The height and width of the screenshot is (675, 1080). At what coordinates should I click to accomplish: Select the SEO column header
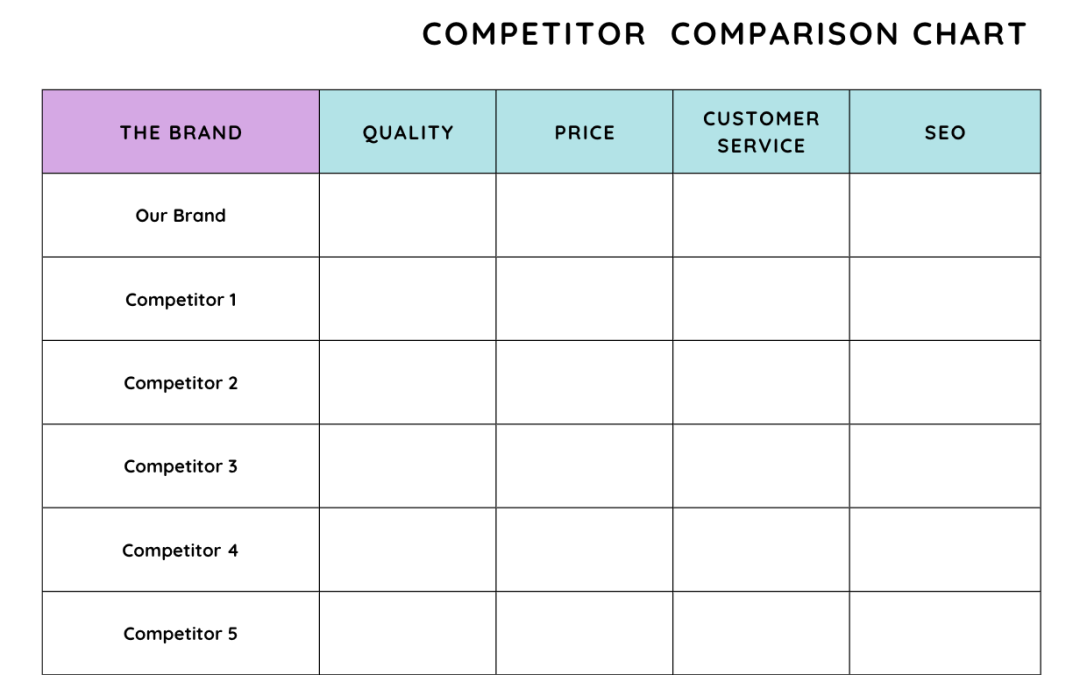click(945, 132)
